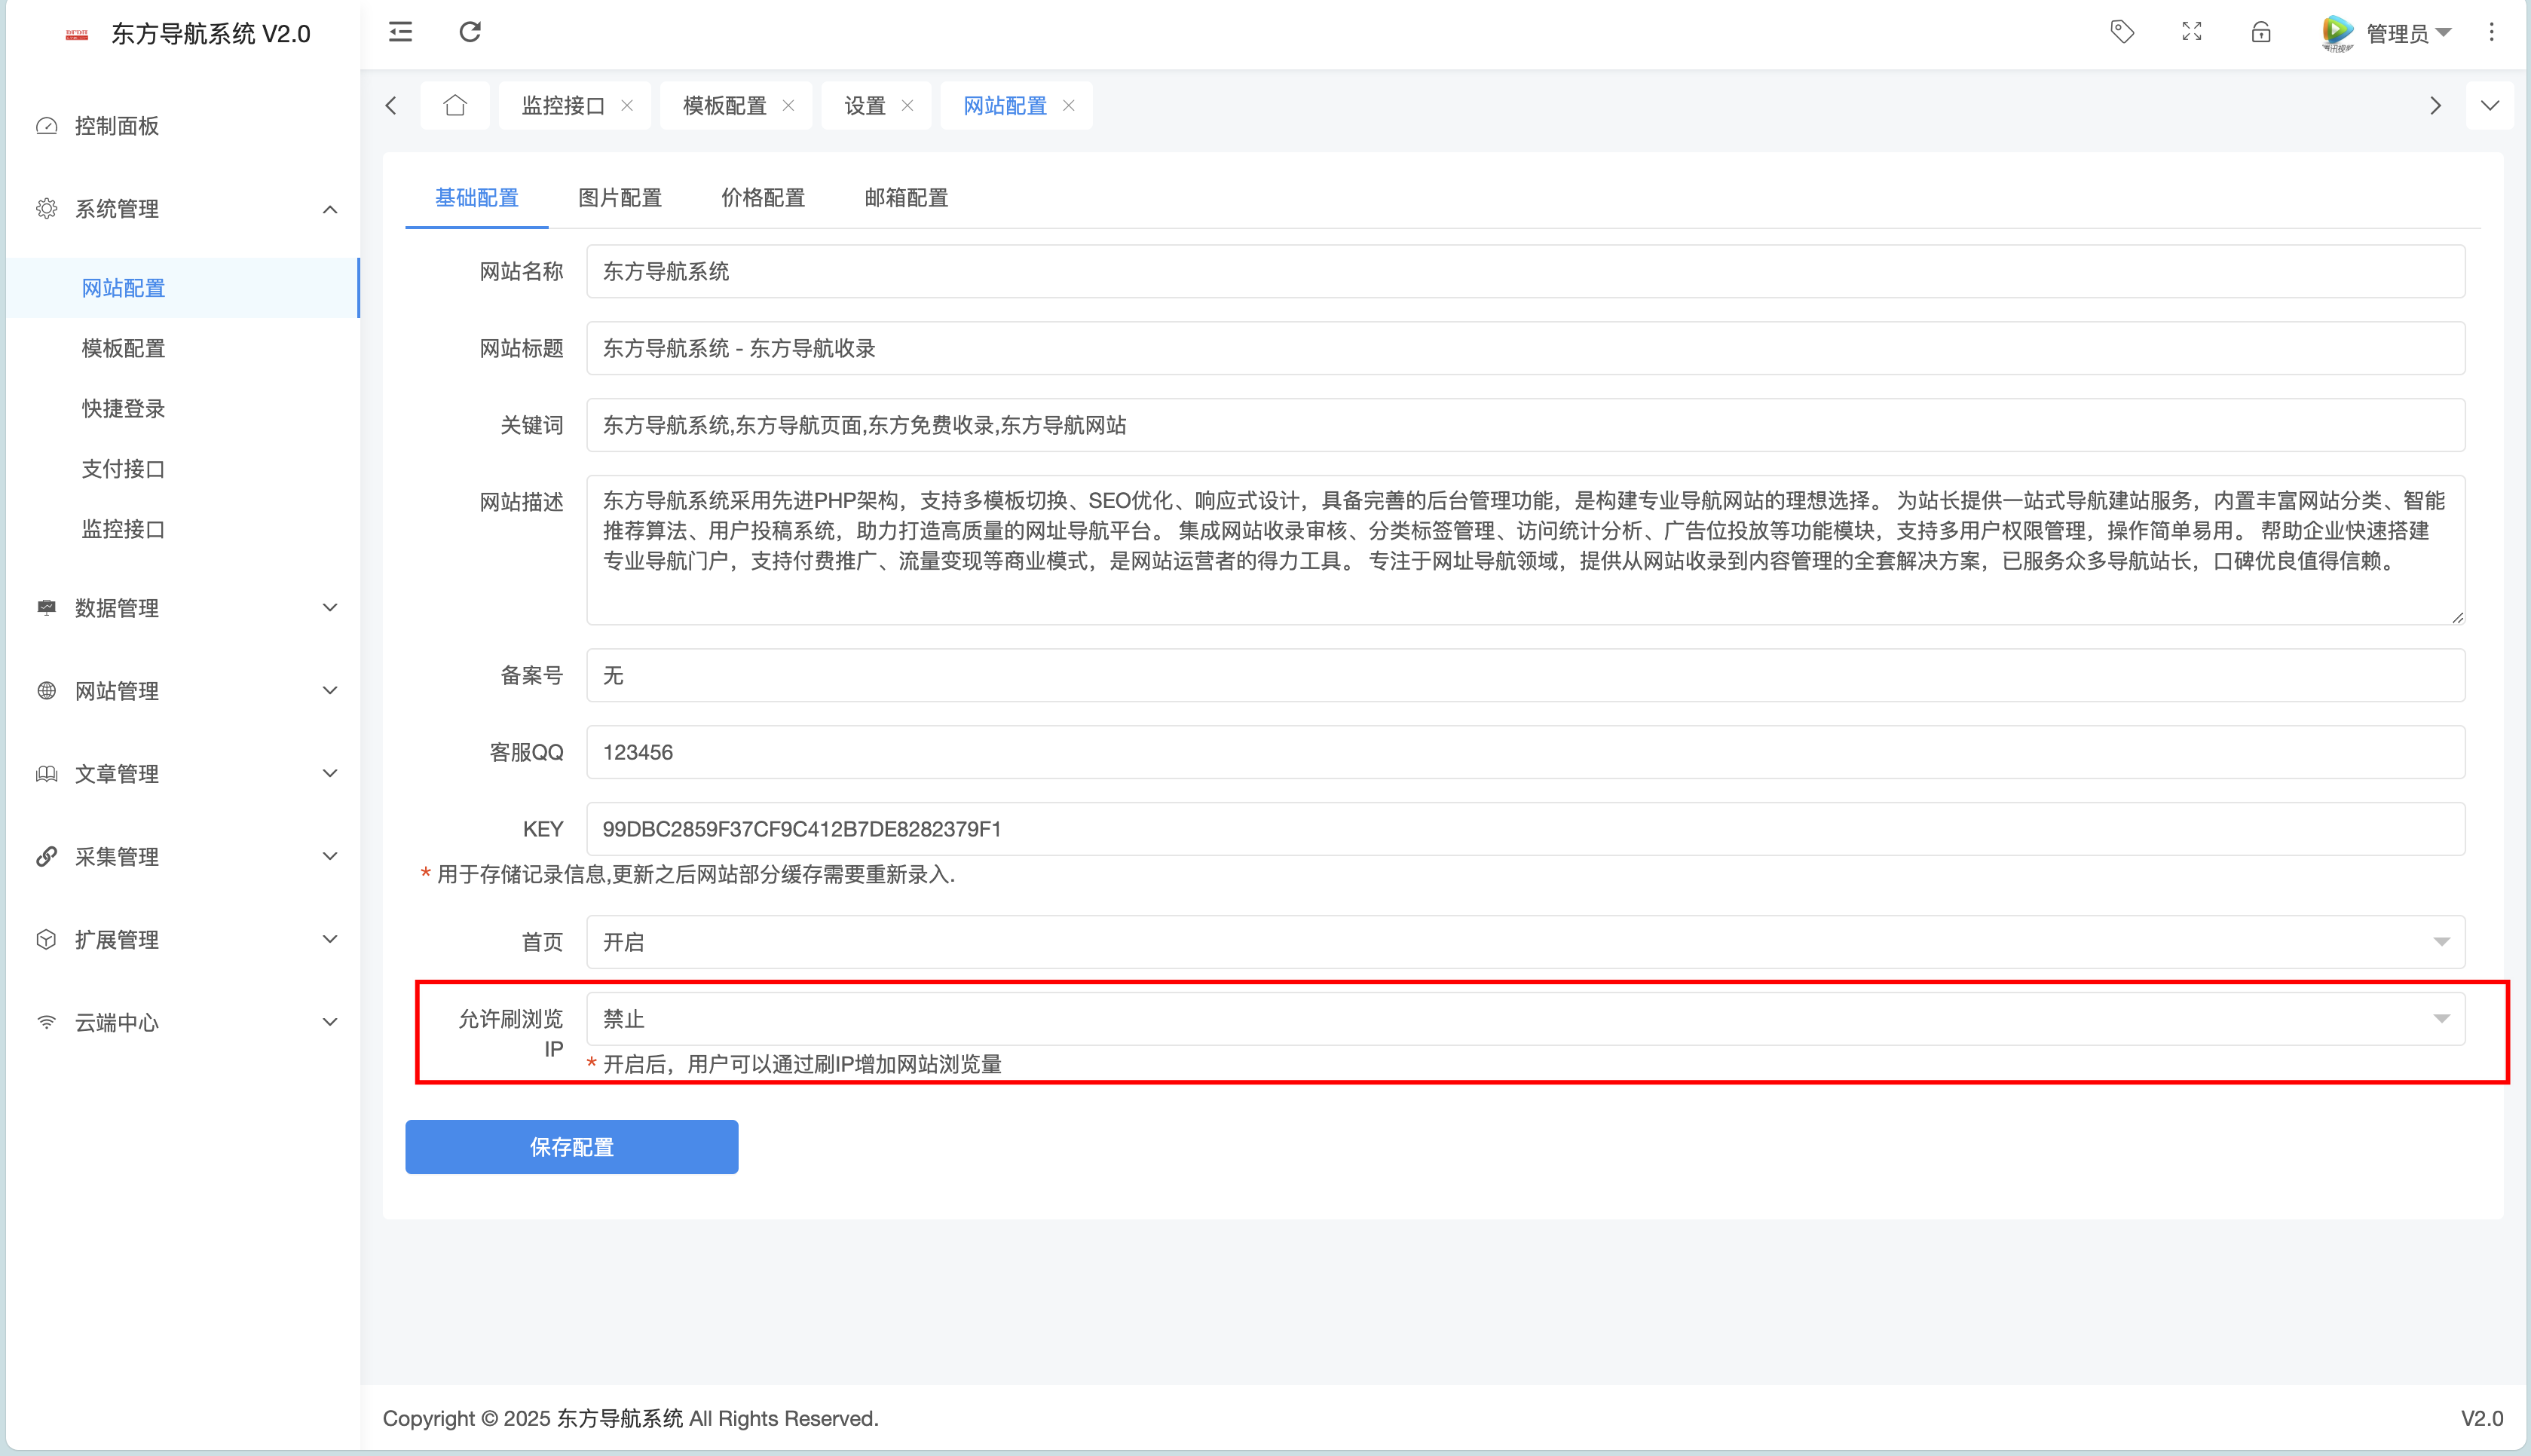Screen dimensions: 2531x1456
Task: Switch to the 邮箱配置 tab
Action: click(905, 197)
